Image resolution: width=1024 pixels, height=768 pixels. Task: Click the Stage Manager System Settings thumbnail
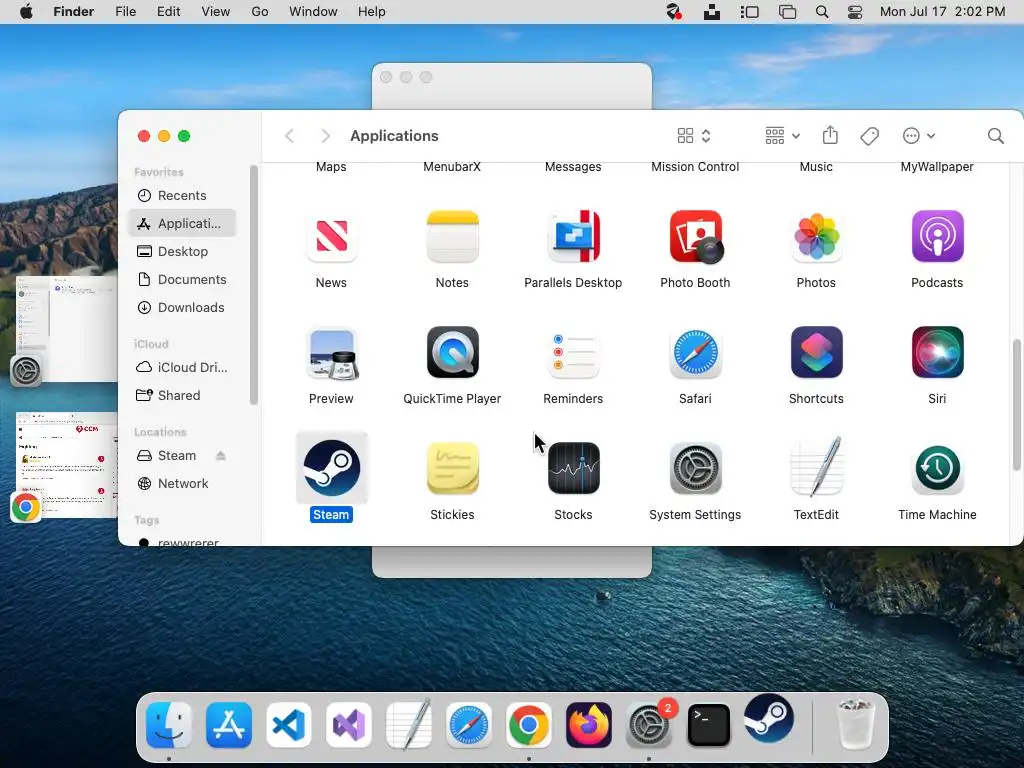tap(65, 328)
